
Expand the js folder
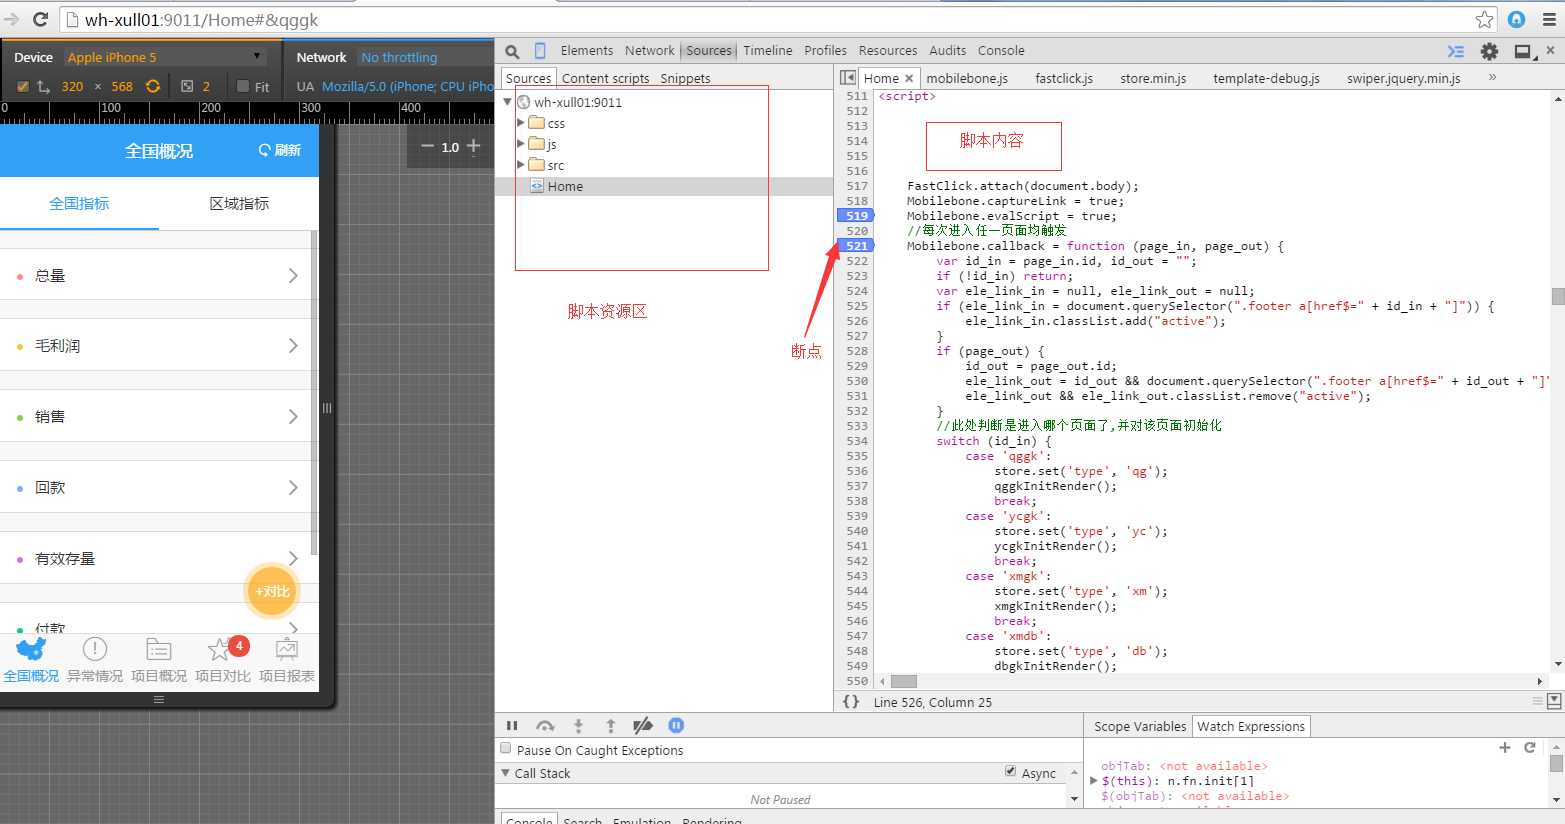click(x=520, y=144)
